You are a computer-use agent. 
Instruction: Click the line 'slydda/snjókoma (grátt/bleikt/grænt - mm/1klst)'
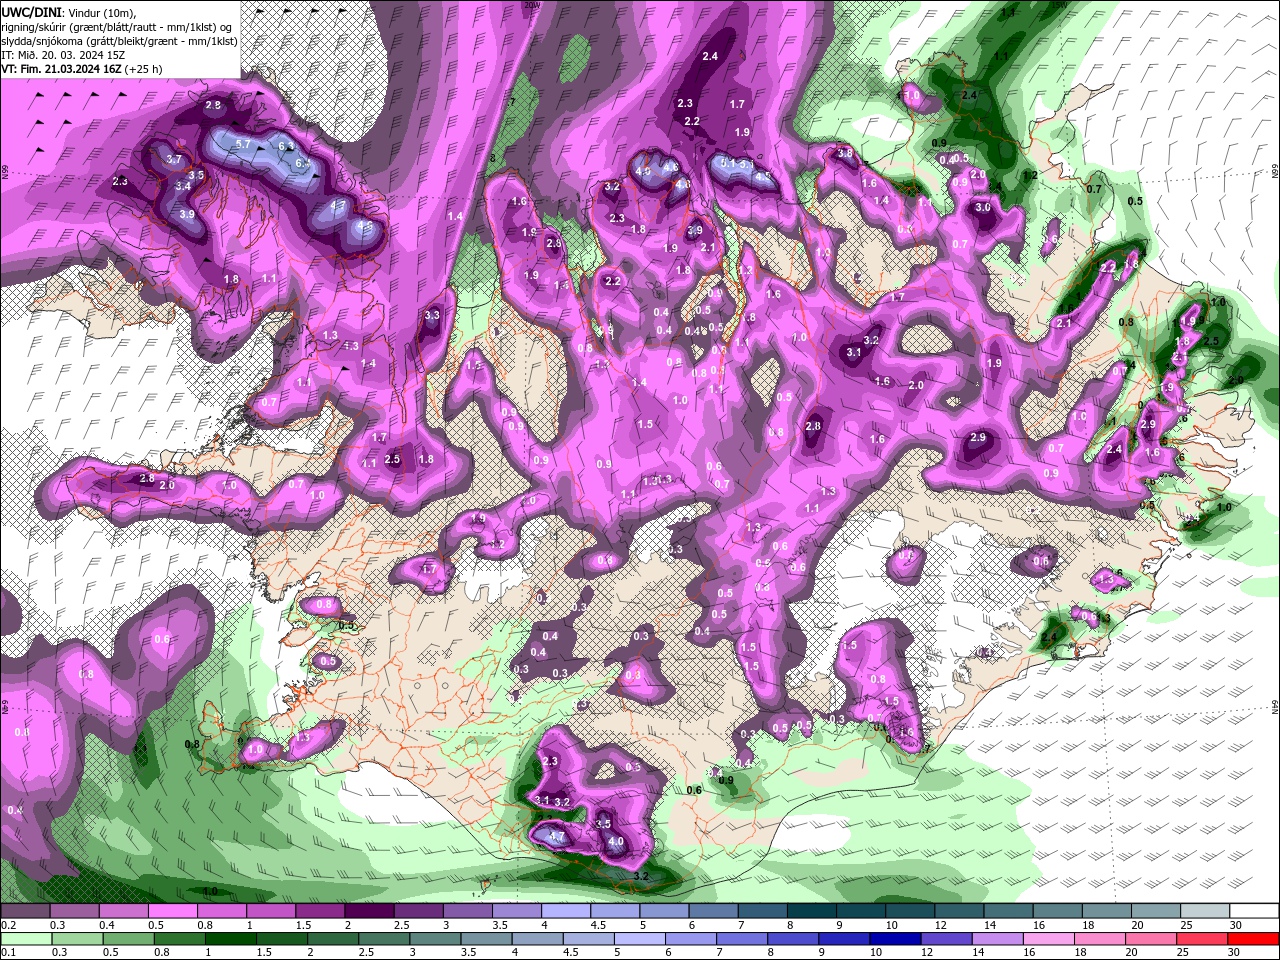click(120, 41)
